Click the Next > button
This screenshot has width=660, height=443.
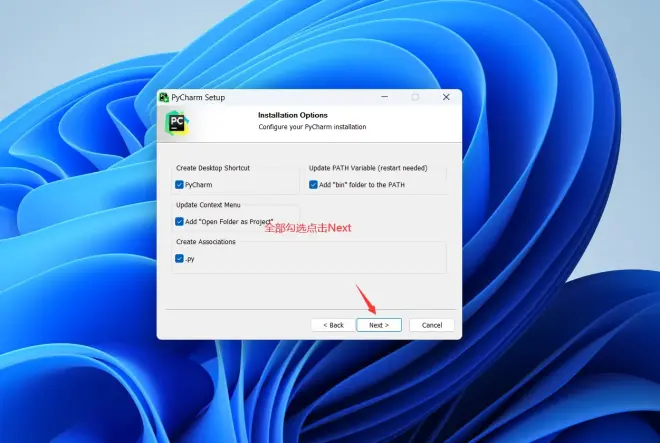pos(379,325)
